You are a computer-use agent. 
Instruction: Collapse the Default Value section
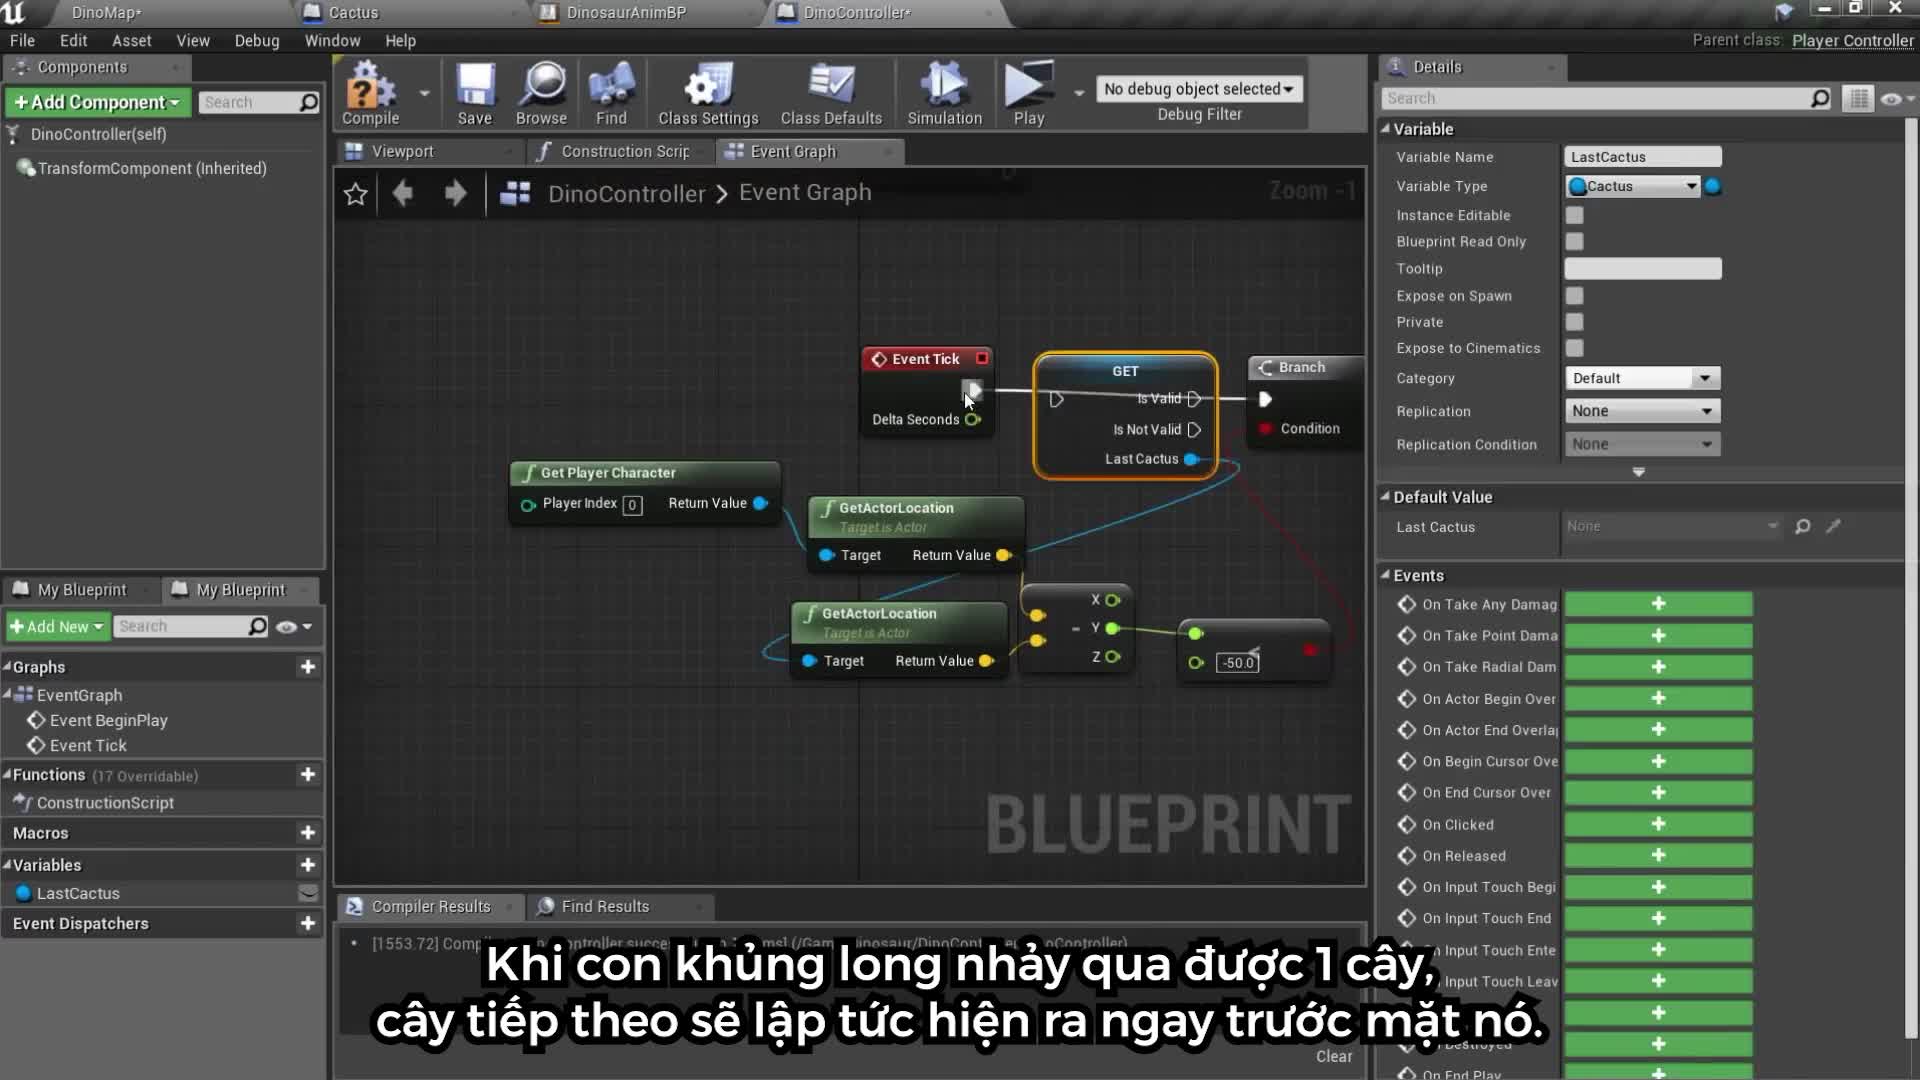tap(1385, 497)
